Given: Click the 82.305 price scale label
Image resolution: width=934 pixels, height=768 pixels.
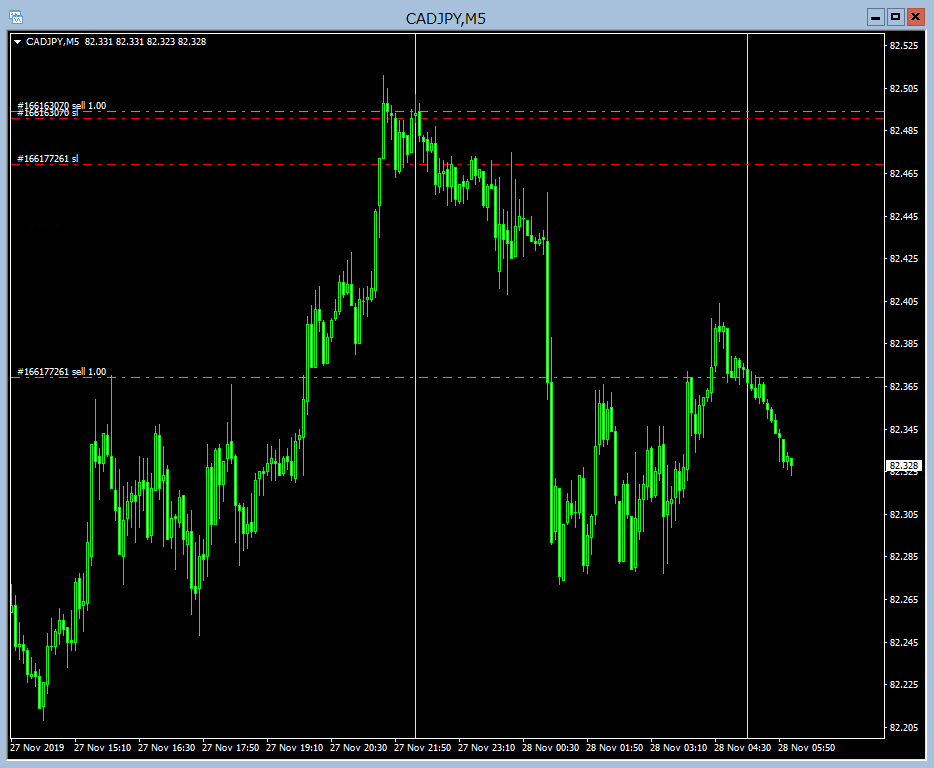Looking at the screenshot, I should (x=904, y=515).
